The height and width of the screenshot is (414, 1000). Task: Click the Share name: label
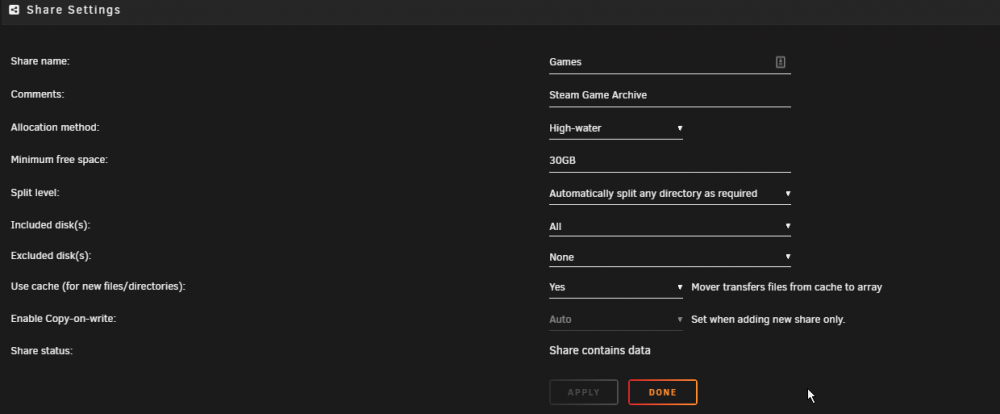point(40,61)
